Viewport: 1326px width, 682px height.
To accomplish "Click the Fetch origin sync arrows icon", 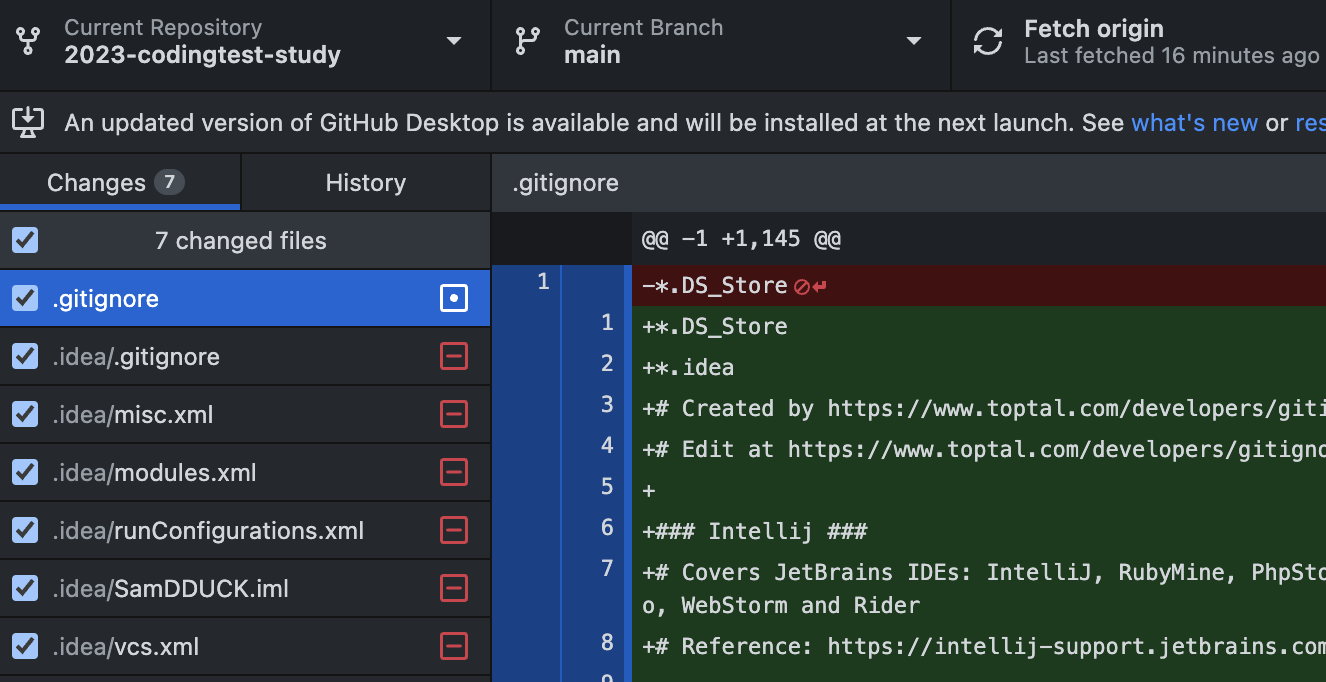I will click(x=988, y=41).
